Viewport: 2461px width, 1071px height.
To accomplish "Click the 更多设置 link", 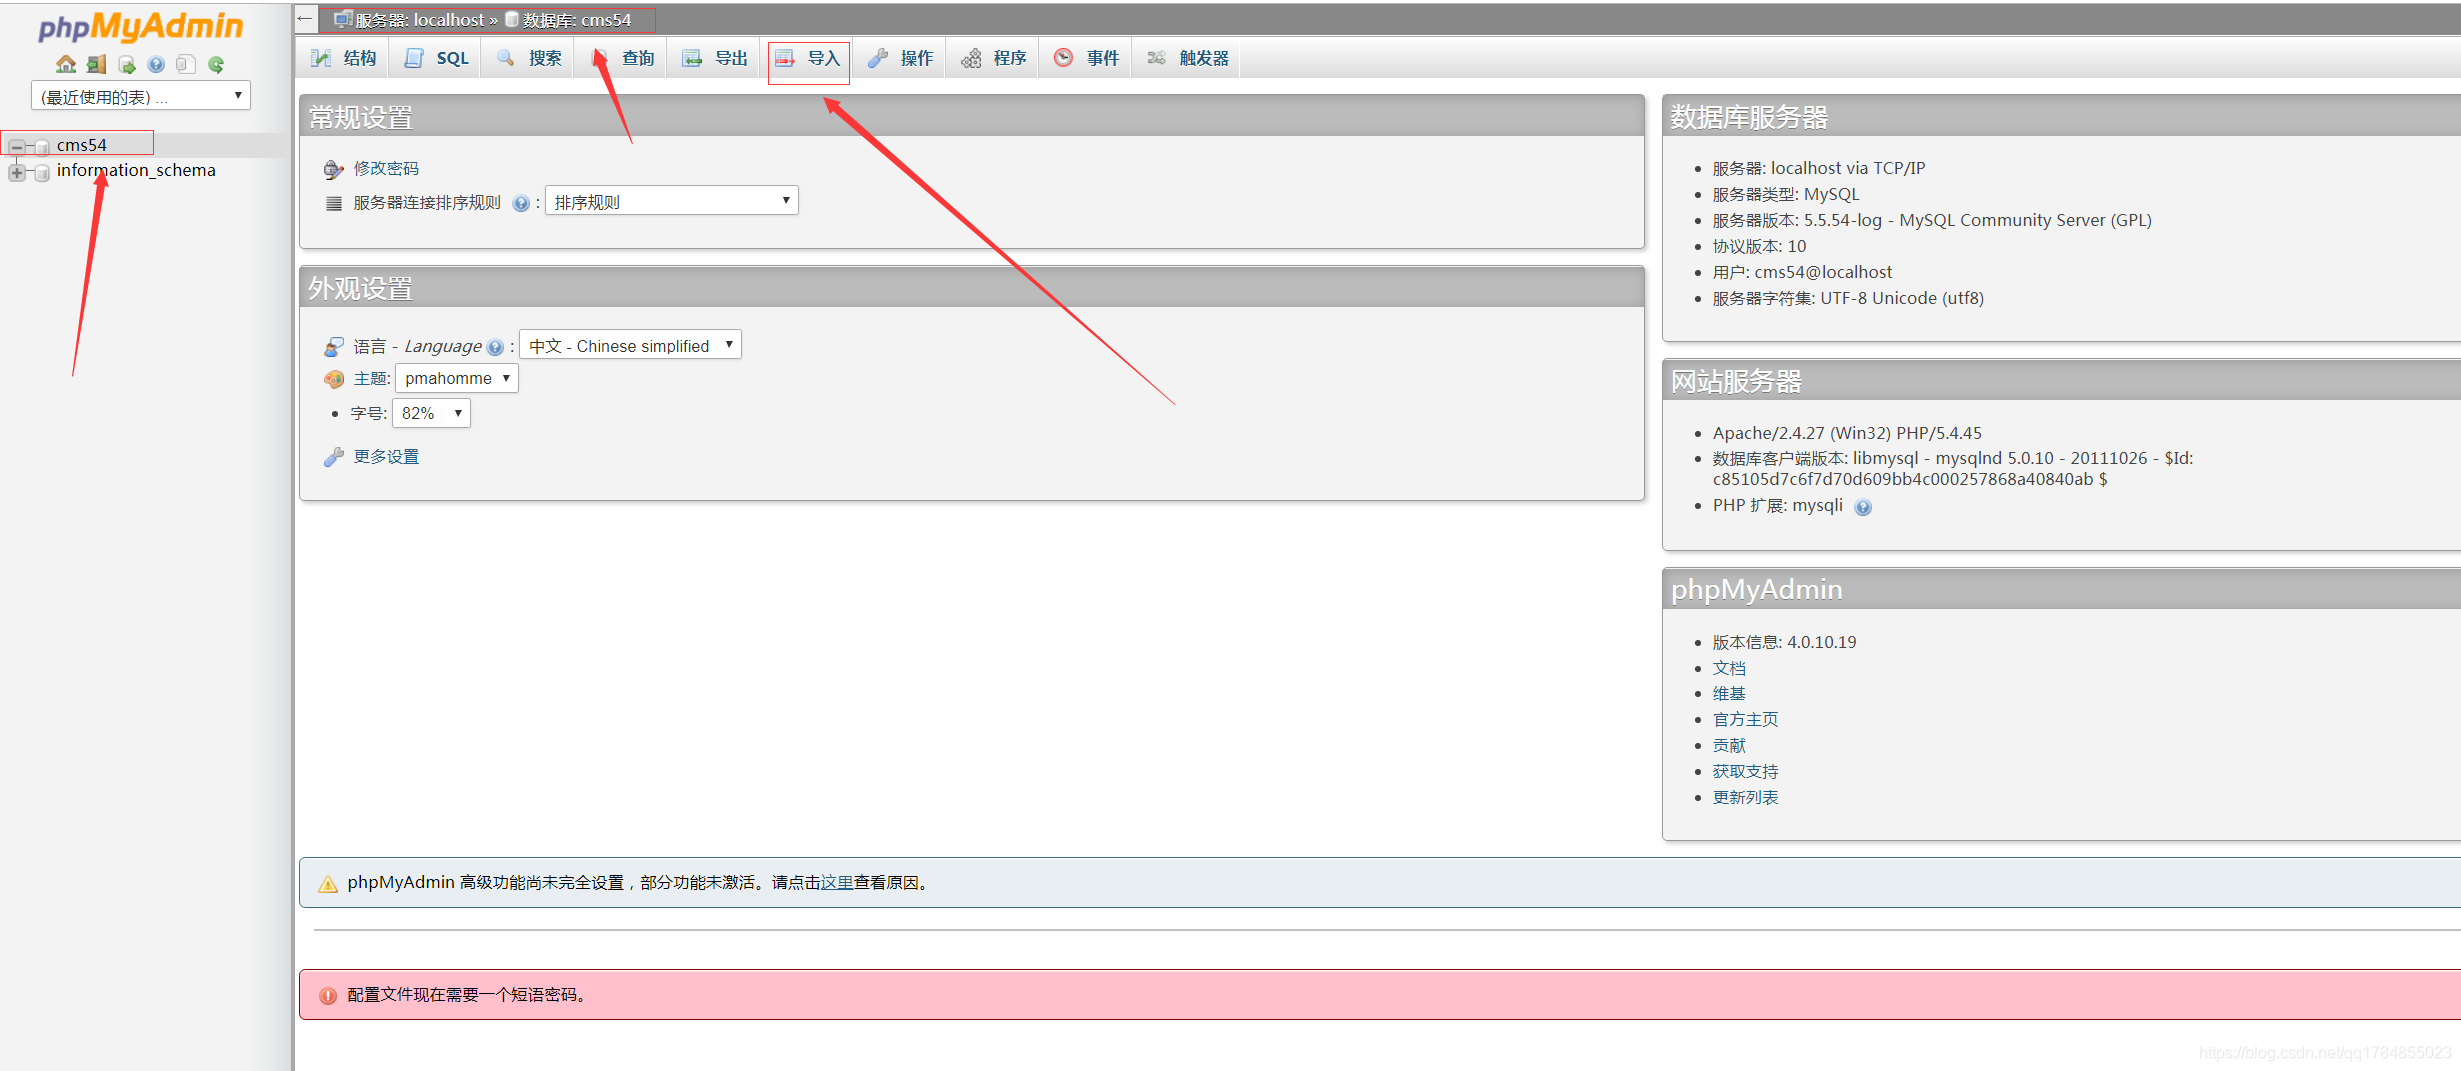I will coord(386,456).
